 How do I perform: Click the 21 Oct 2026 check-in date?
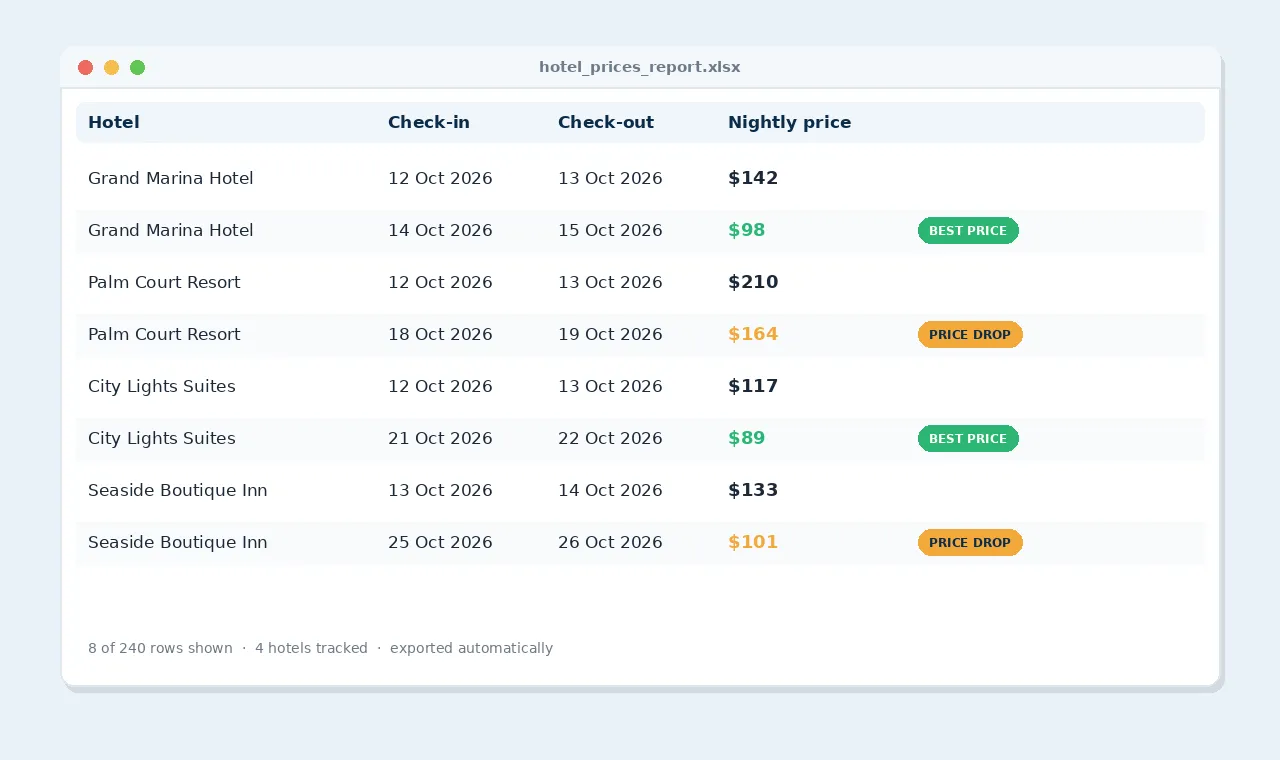pos(440,438)
